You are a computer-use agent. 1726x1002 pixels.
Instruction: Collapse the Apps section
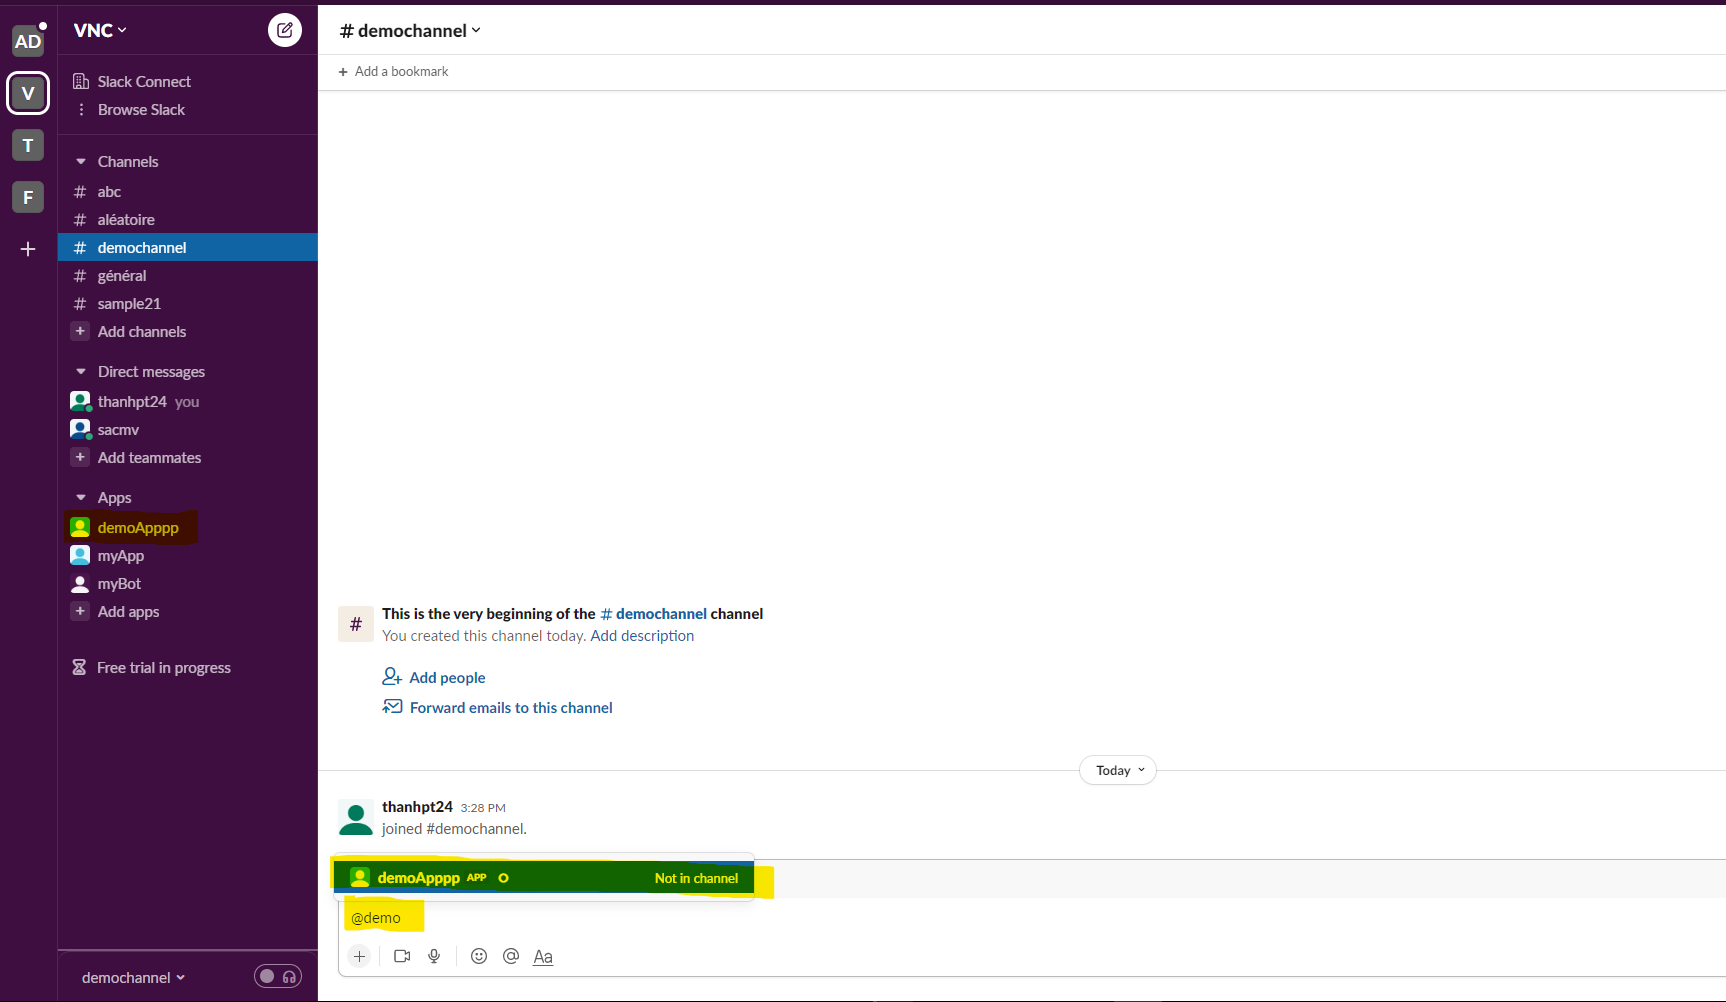(81, 497)
